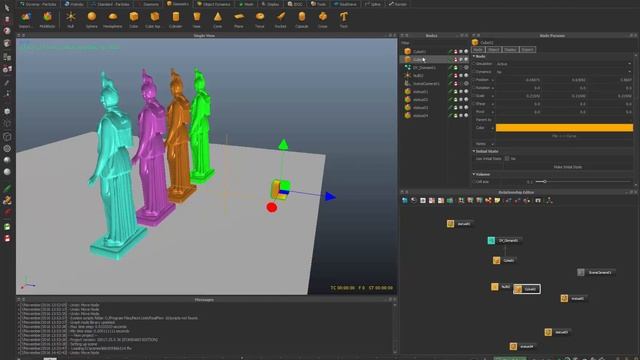Click the green Y-axis arrow of the gizmo
The image size is (640, 360).
pyautogui.click(x=283, y=144)
